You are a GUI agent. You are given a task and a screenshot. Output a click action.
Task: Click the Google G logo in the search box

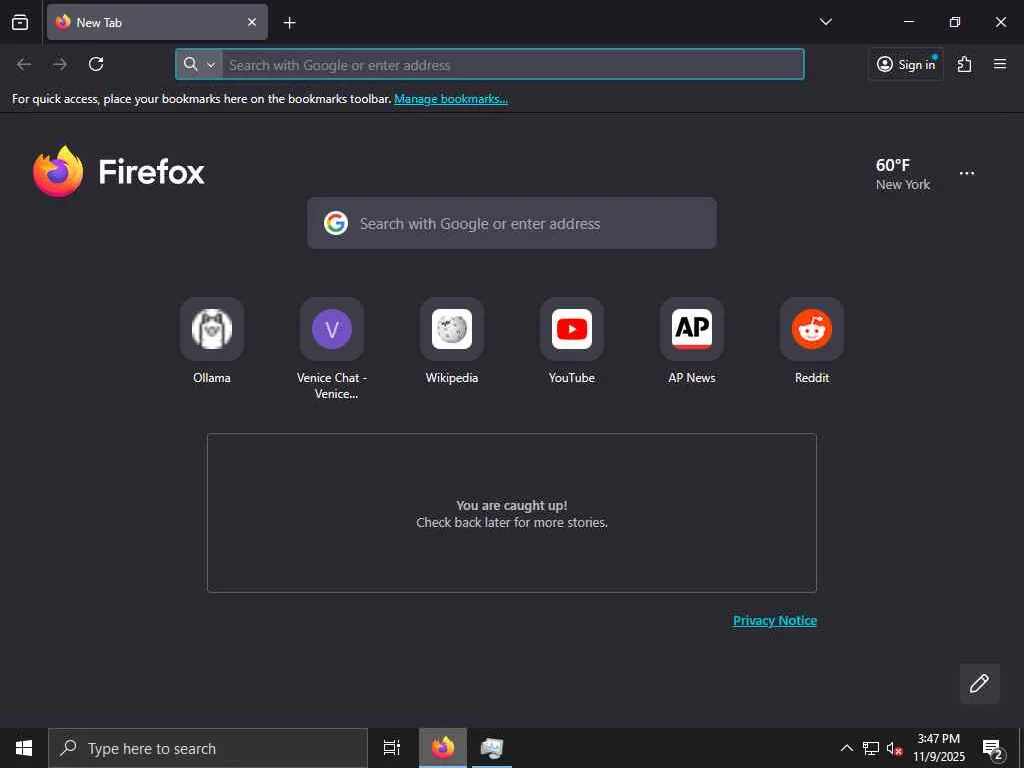[336, 223]
